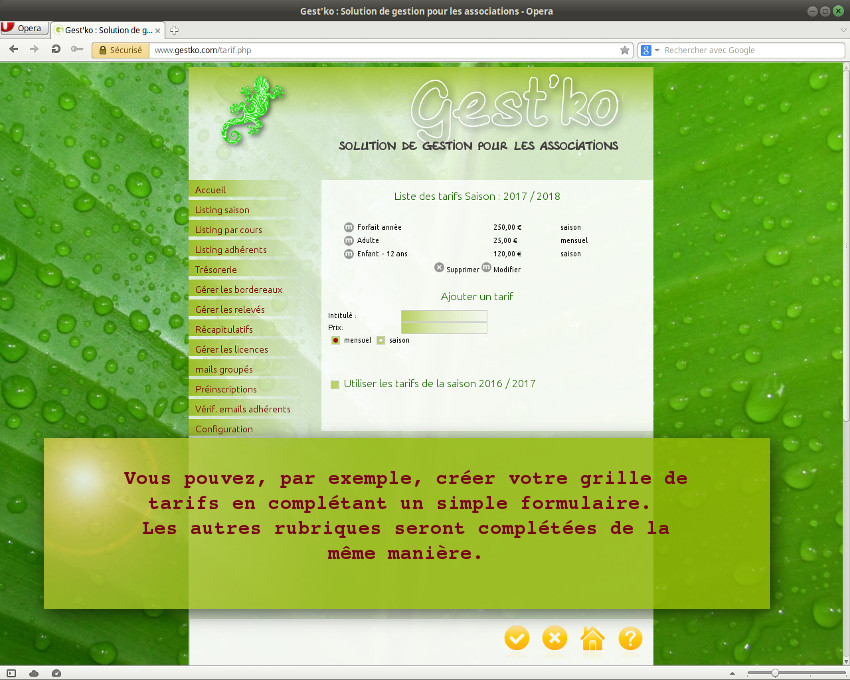Click the address bar URL
Screen dimensions: 850x680
coord(203,50)
